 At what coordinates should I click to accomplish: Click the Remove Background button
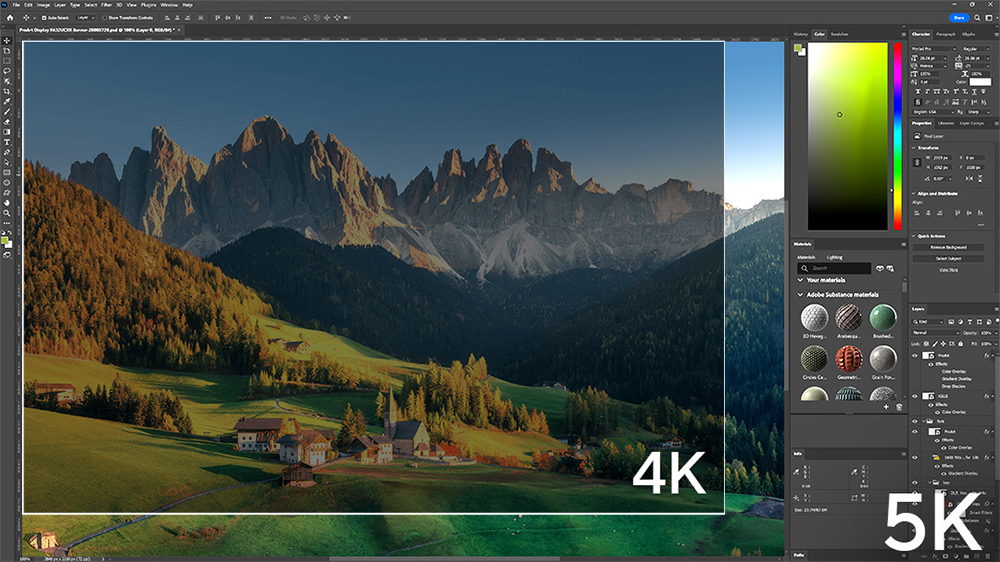[947, 245]
